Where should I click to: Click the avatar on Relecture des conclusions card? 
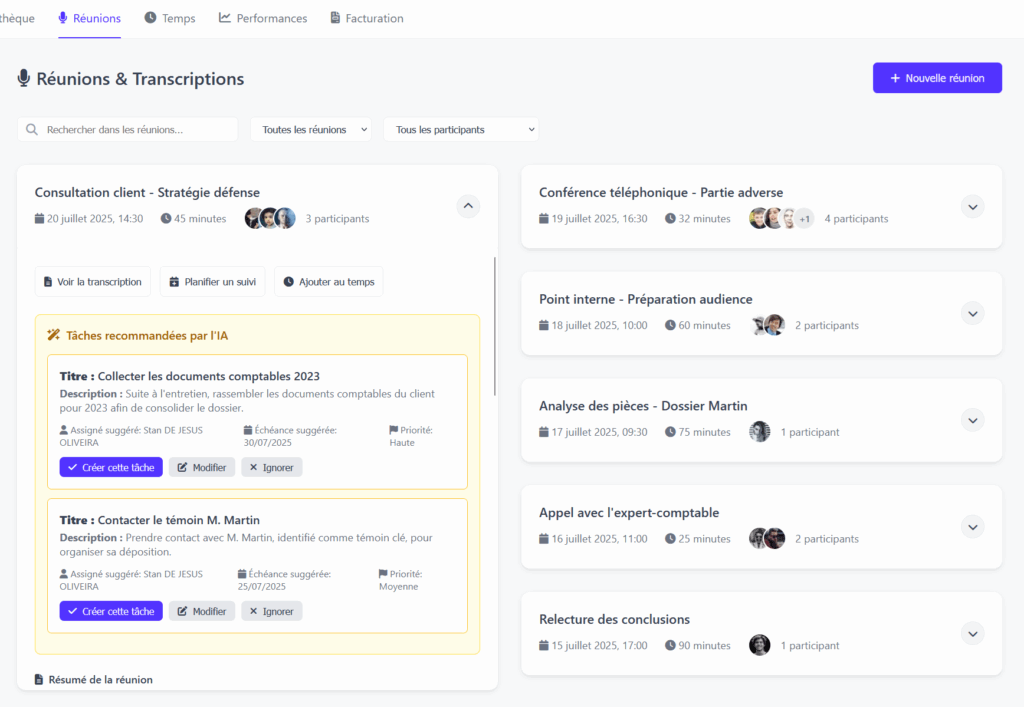click(x=760, y=645)
